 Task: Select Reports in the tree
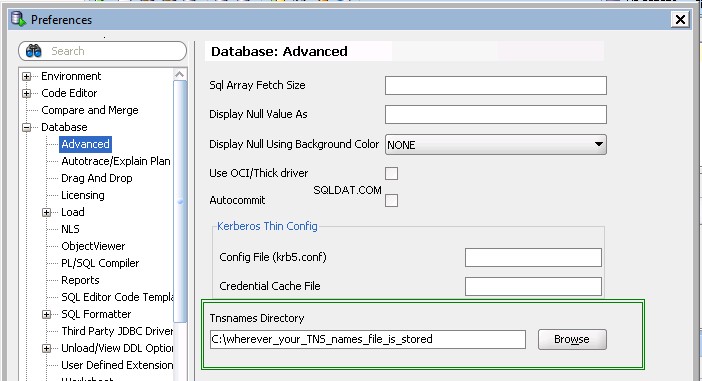(80, 280)
